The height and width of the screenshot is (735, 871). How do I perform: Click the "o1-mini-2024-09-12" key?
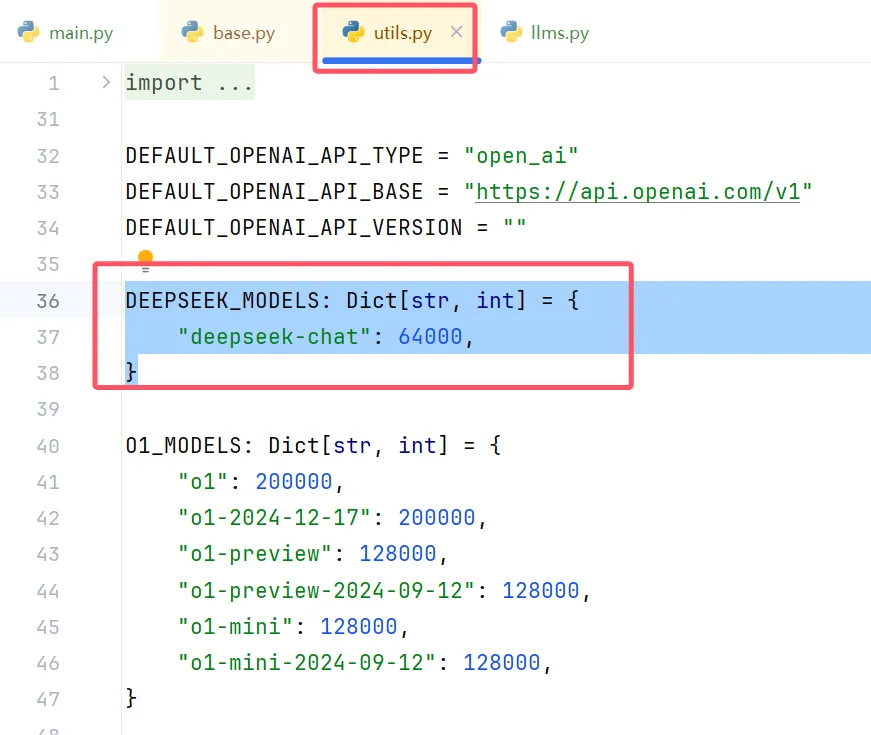pos(307,663)
